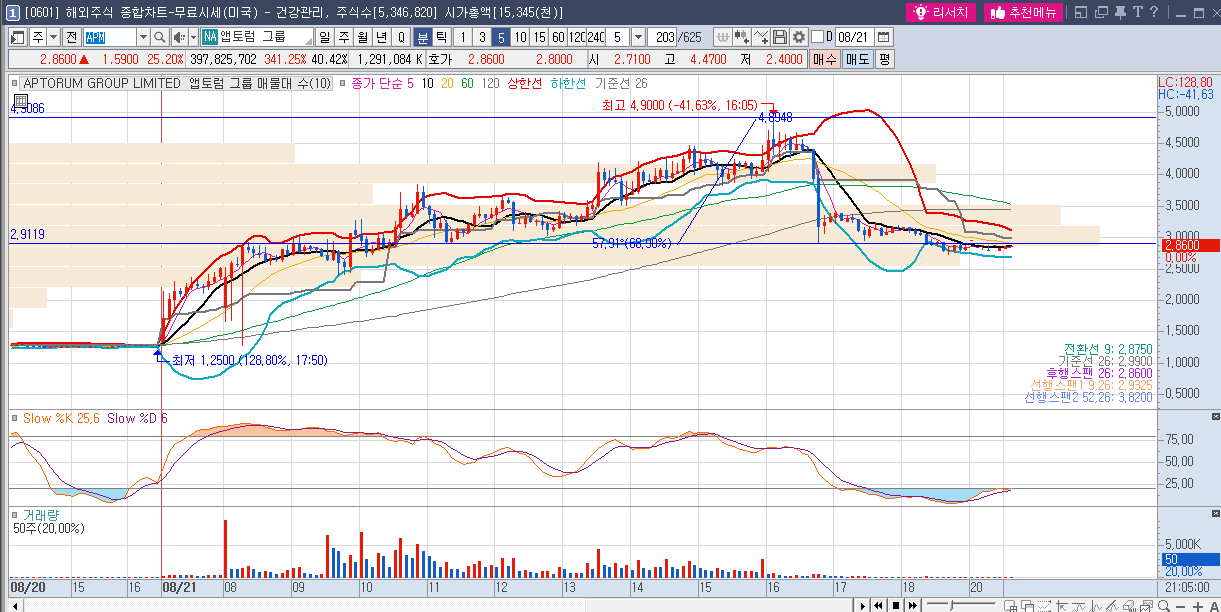1221x612 pixels.
Task: Open chart settings gear icon
Action: pyautogui.click(x=798, y=37)
